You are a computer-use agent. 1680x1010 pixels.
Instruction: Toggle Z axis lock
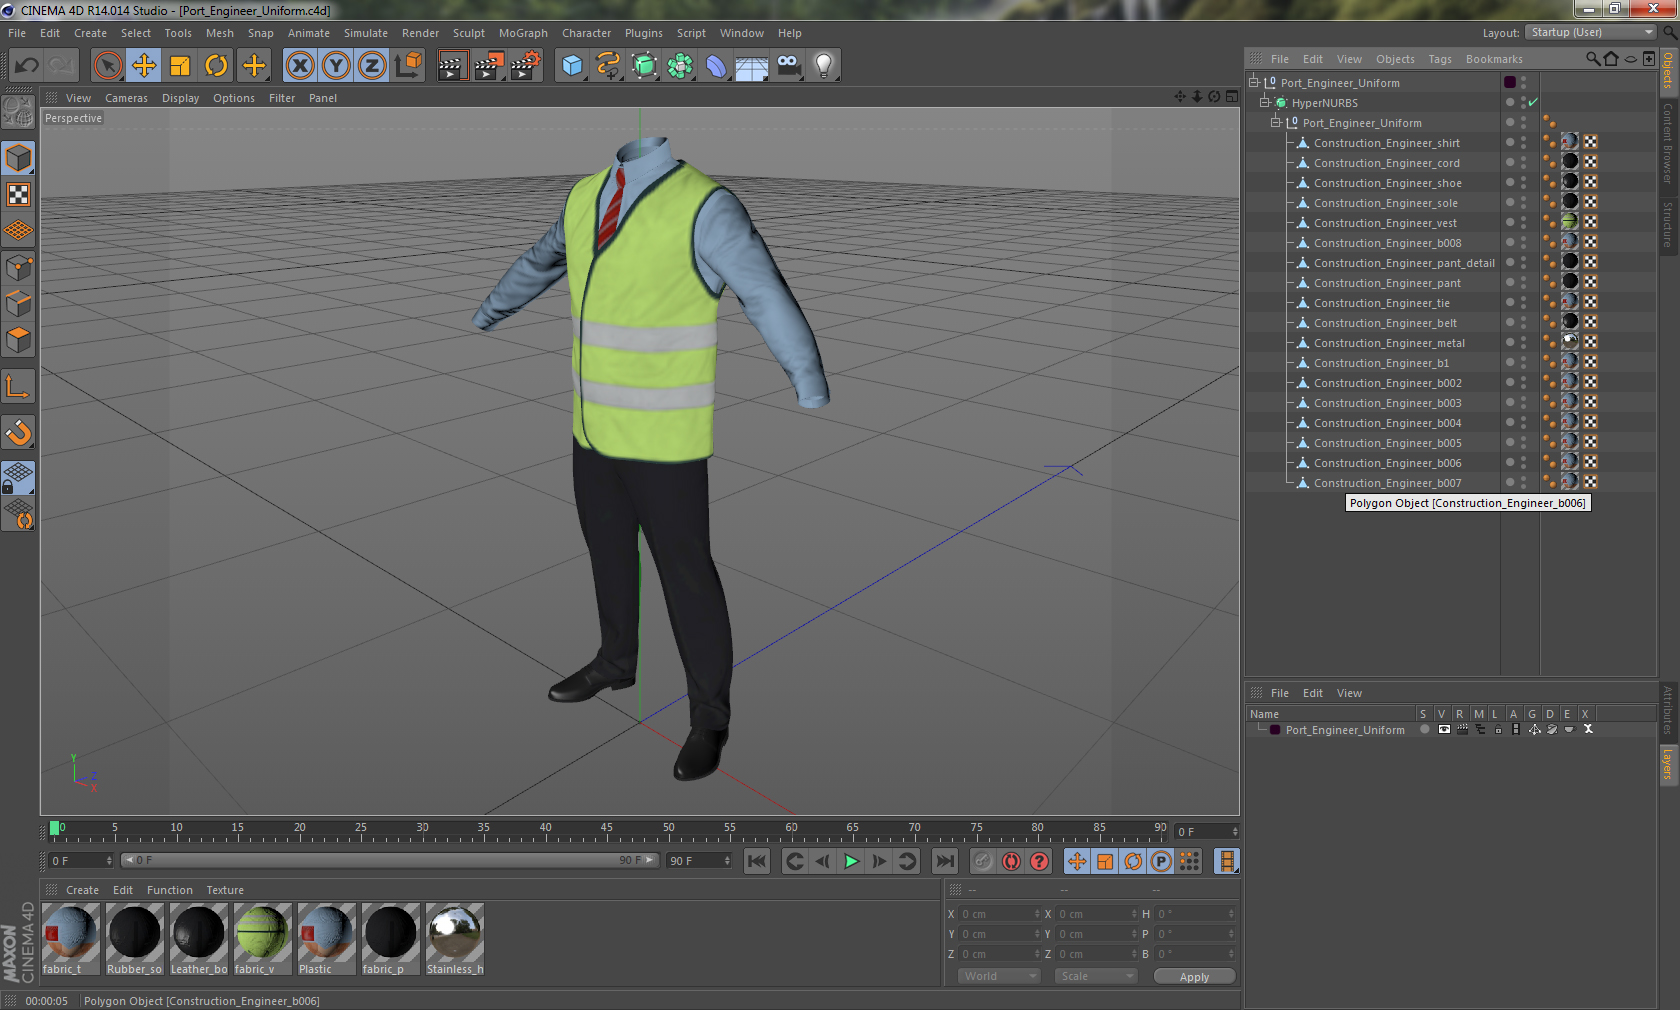pyautogui.click(x=372, y=66)
